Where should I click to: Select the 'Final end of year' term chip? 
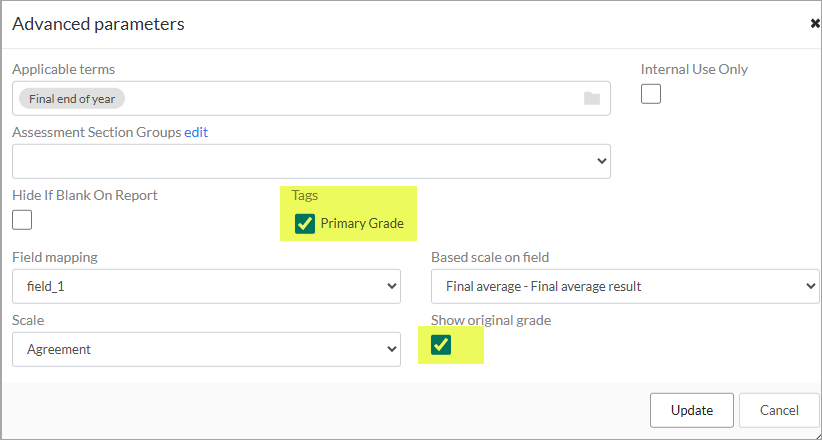tap(72, 99)
